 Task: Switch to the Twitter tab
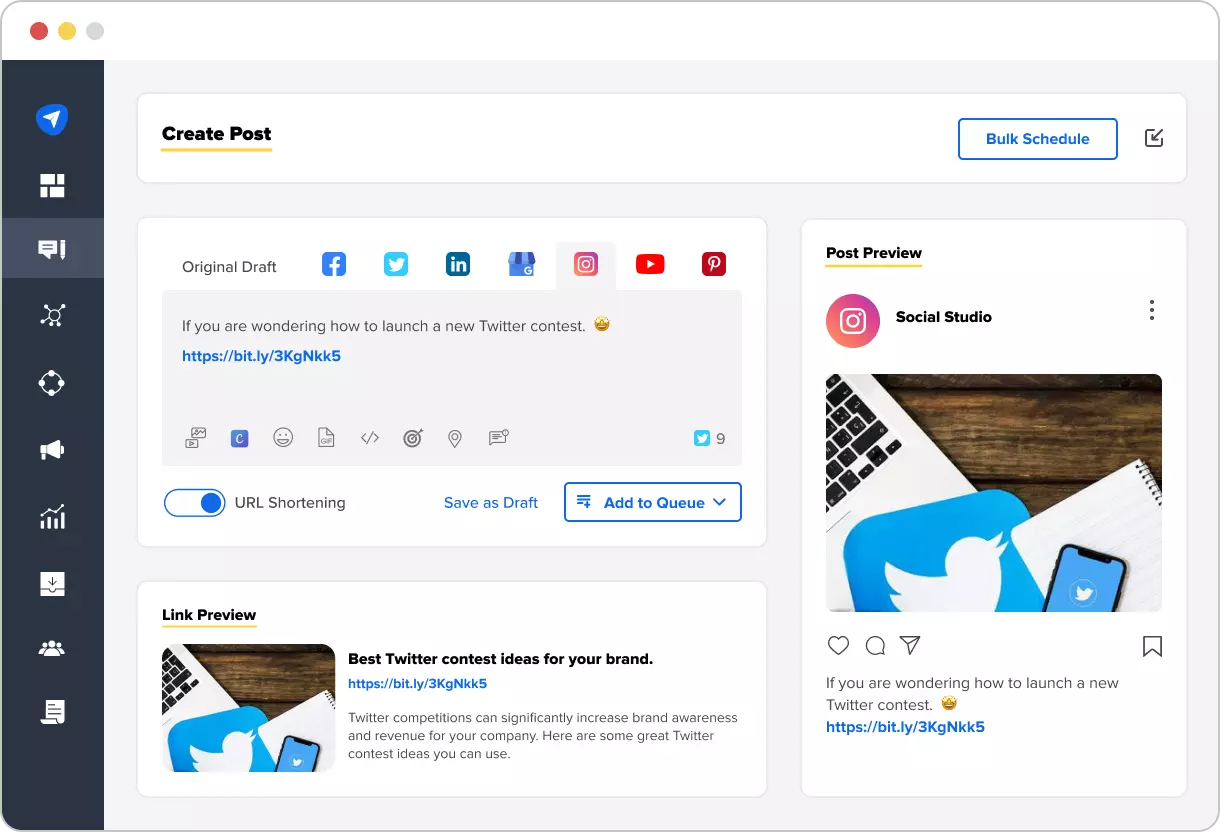tap(396, 264)
